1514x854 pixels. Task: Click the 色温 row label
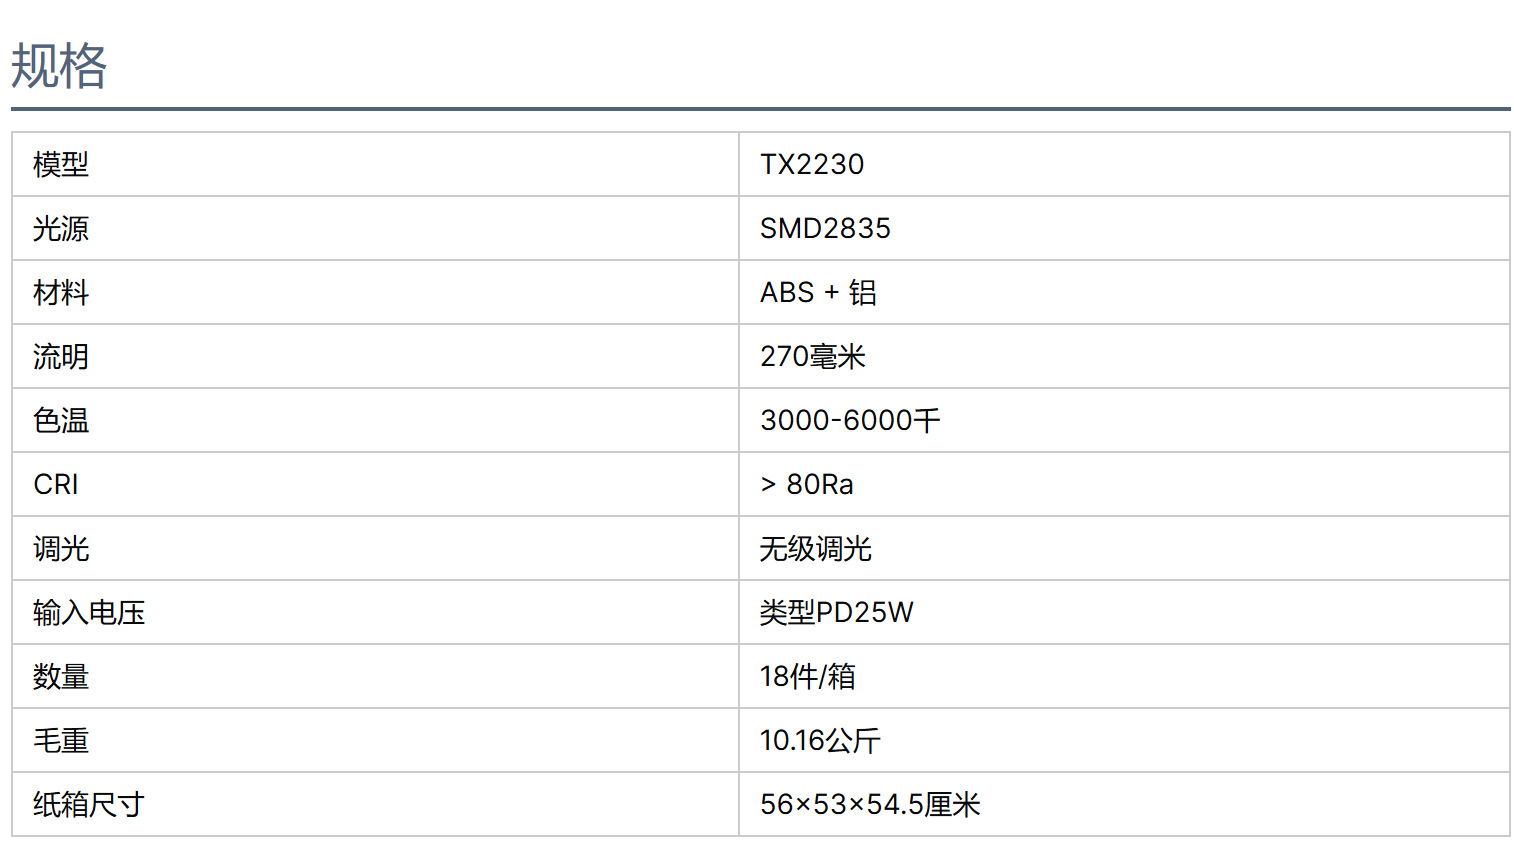click(x=61, y=421)
